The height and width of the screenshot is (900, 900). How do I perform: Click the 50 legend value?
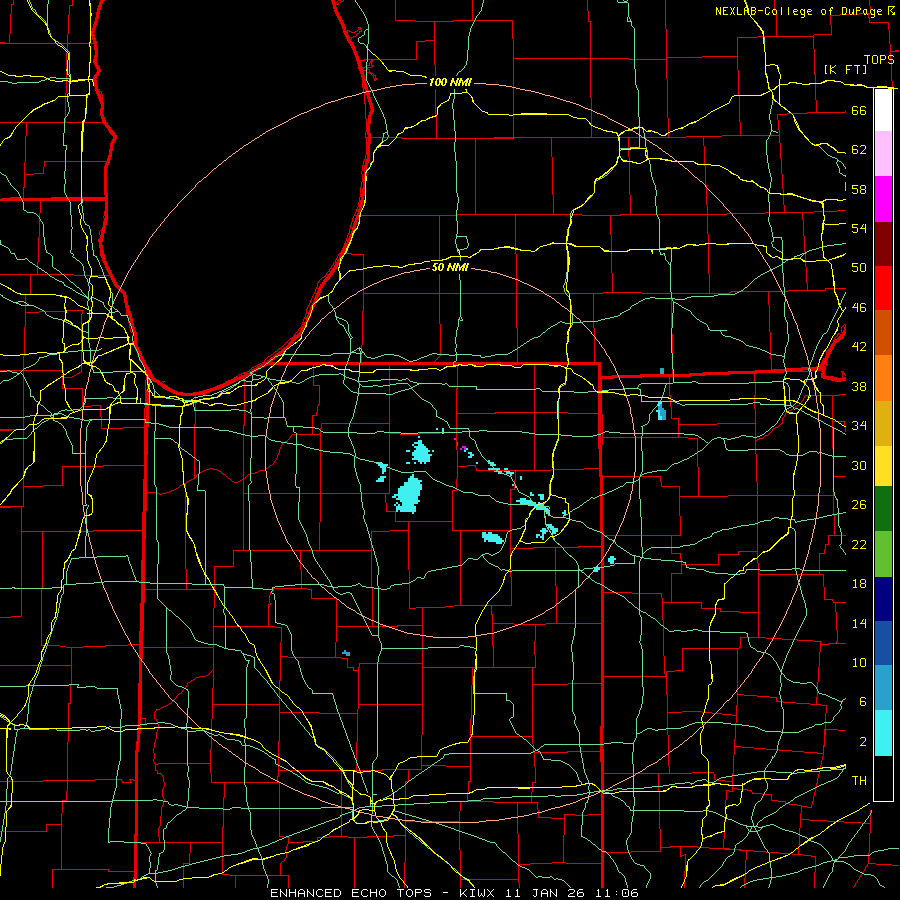click(859, 268)
